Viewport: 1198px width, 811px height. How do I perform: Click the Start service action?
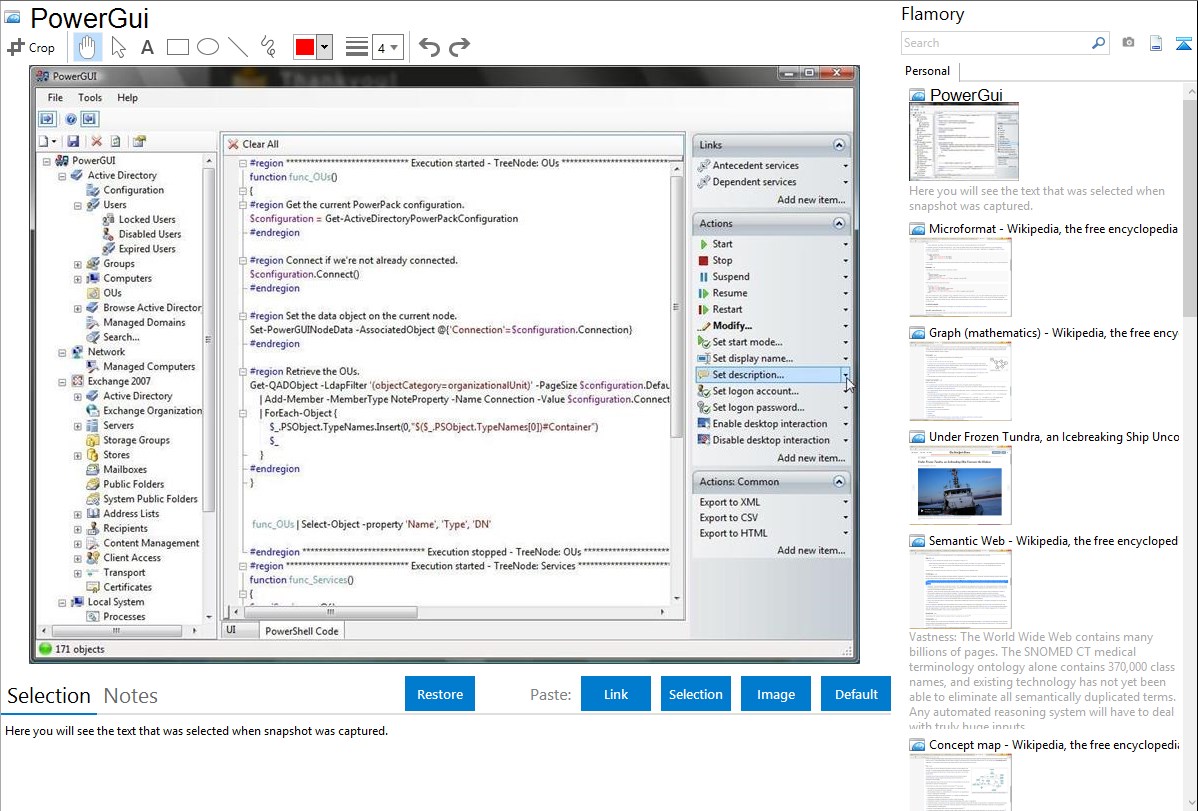pyautogui.click(x=722, y=244)
